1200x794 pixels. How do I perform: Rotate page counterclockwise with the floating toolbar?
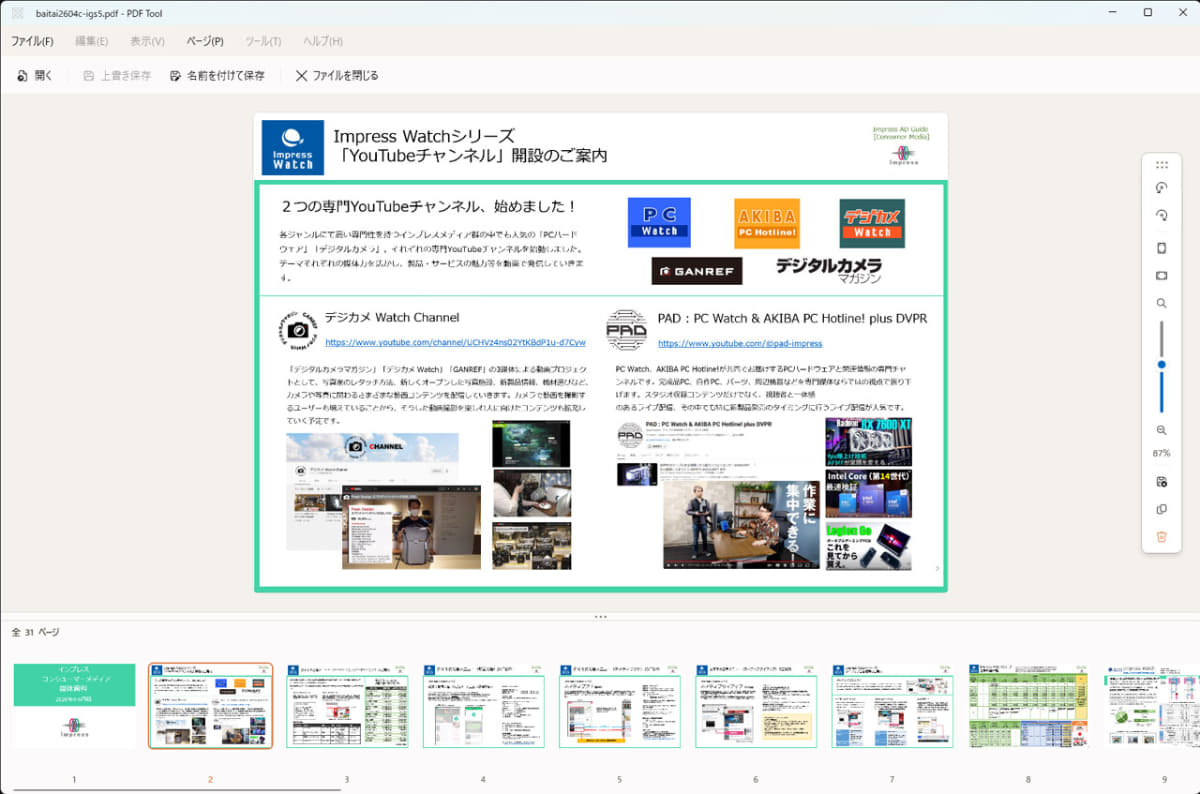(x=1161, y=188)
